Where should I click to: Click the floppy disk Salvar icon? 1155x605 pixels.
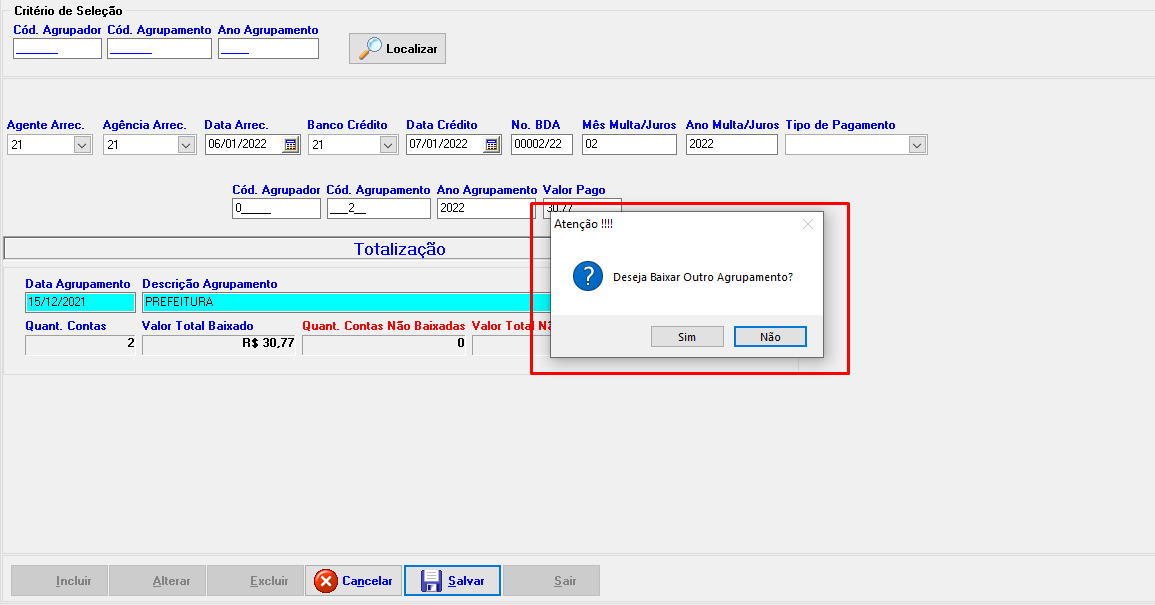point(431,581)
